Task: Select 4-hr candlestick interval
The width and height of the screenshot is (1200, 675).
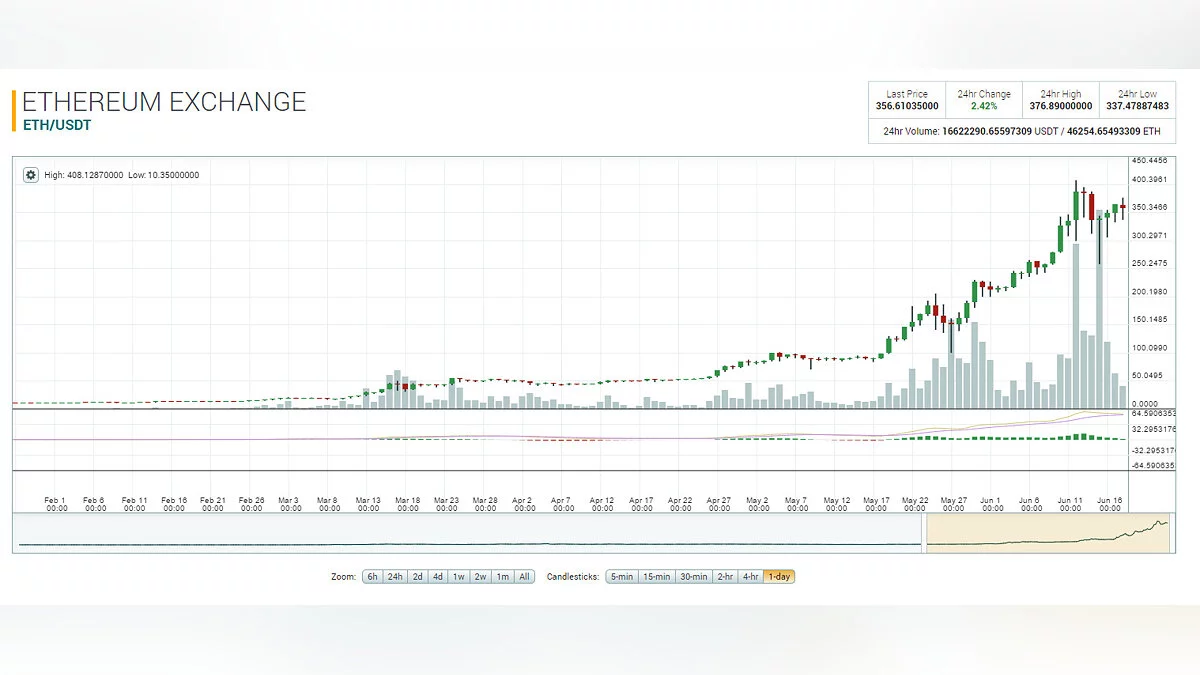Action: click(750, 577)
